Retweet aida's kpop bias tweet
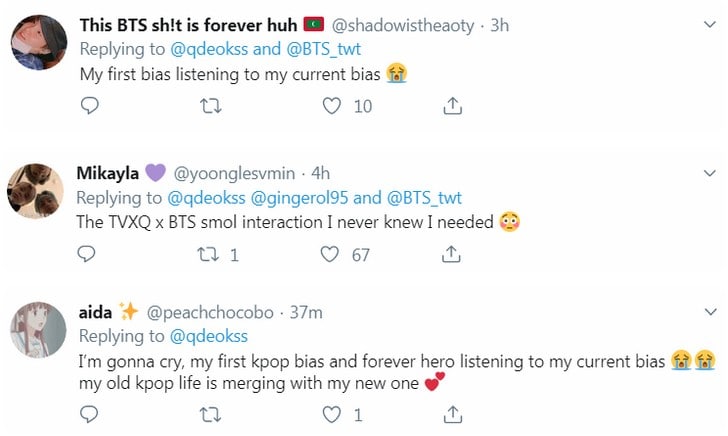The width and height of the screenshot is (728, 436). click(210, 414)
